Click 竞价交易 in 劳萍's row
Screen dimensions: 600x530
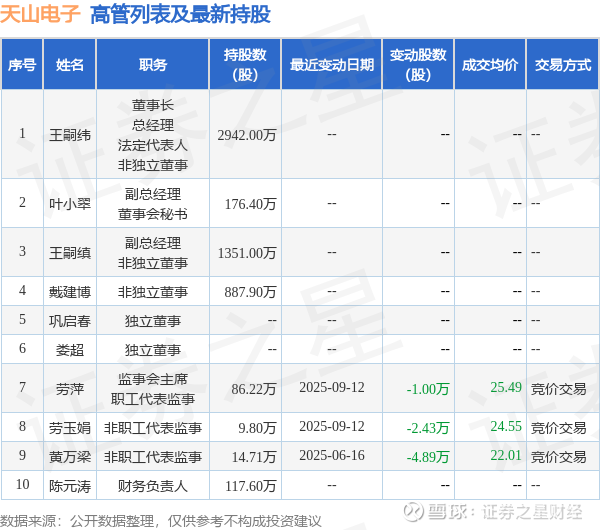[x=558, y=389]
